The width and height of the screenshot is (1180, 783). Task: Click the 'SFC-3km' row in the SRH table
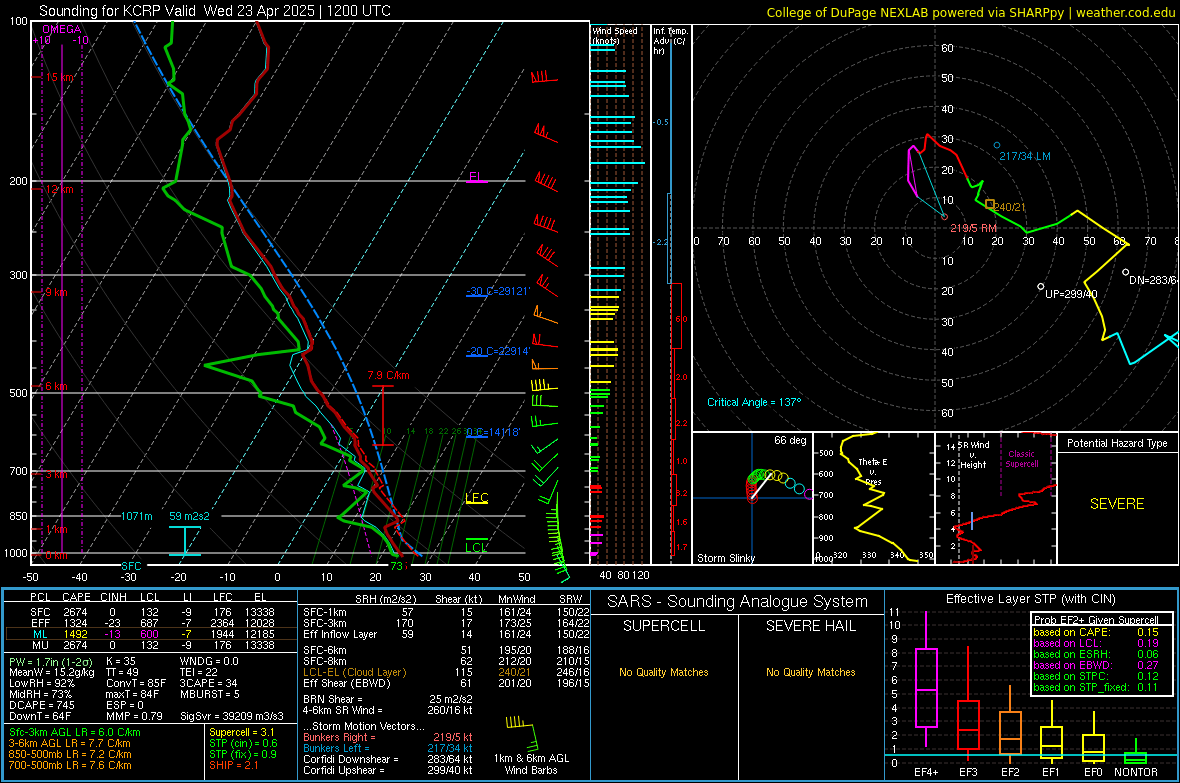coord(446,623)
